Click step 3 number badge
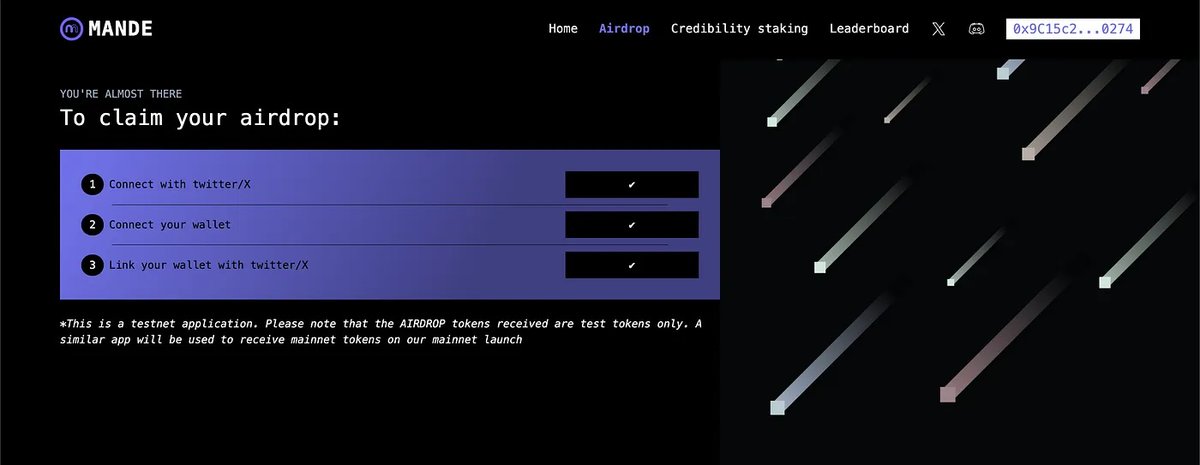The width and height of the screenshot is (1200, 465). (x=92, y=265)
